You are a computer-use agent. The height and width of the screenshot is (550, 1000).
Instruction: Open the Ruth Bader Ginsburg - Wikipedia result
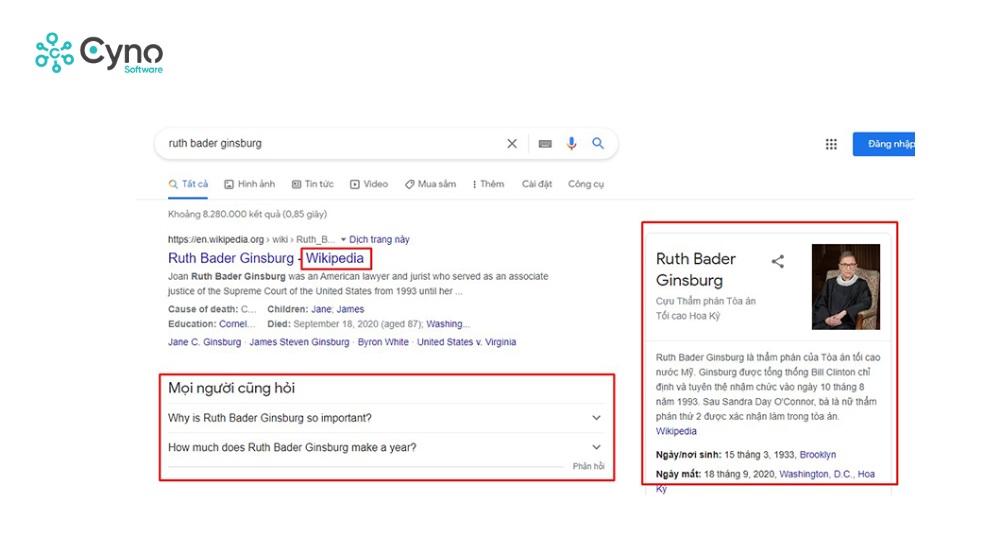point(265,259)
